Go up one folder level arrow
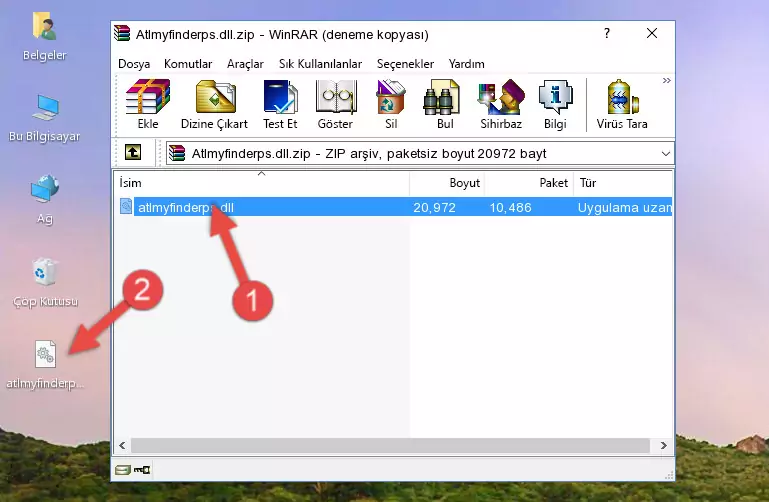The height and width of the screenshot is (502, 769). tap(133, 152)
